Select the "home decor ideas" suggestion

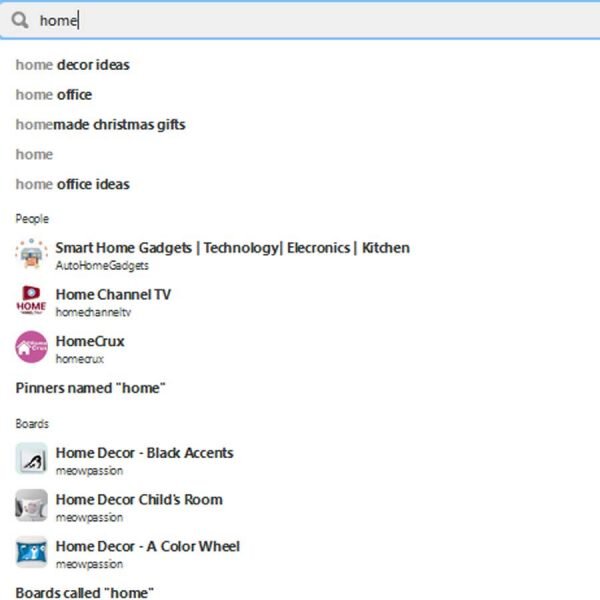(73, 65)
